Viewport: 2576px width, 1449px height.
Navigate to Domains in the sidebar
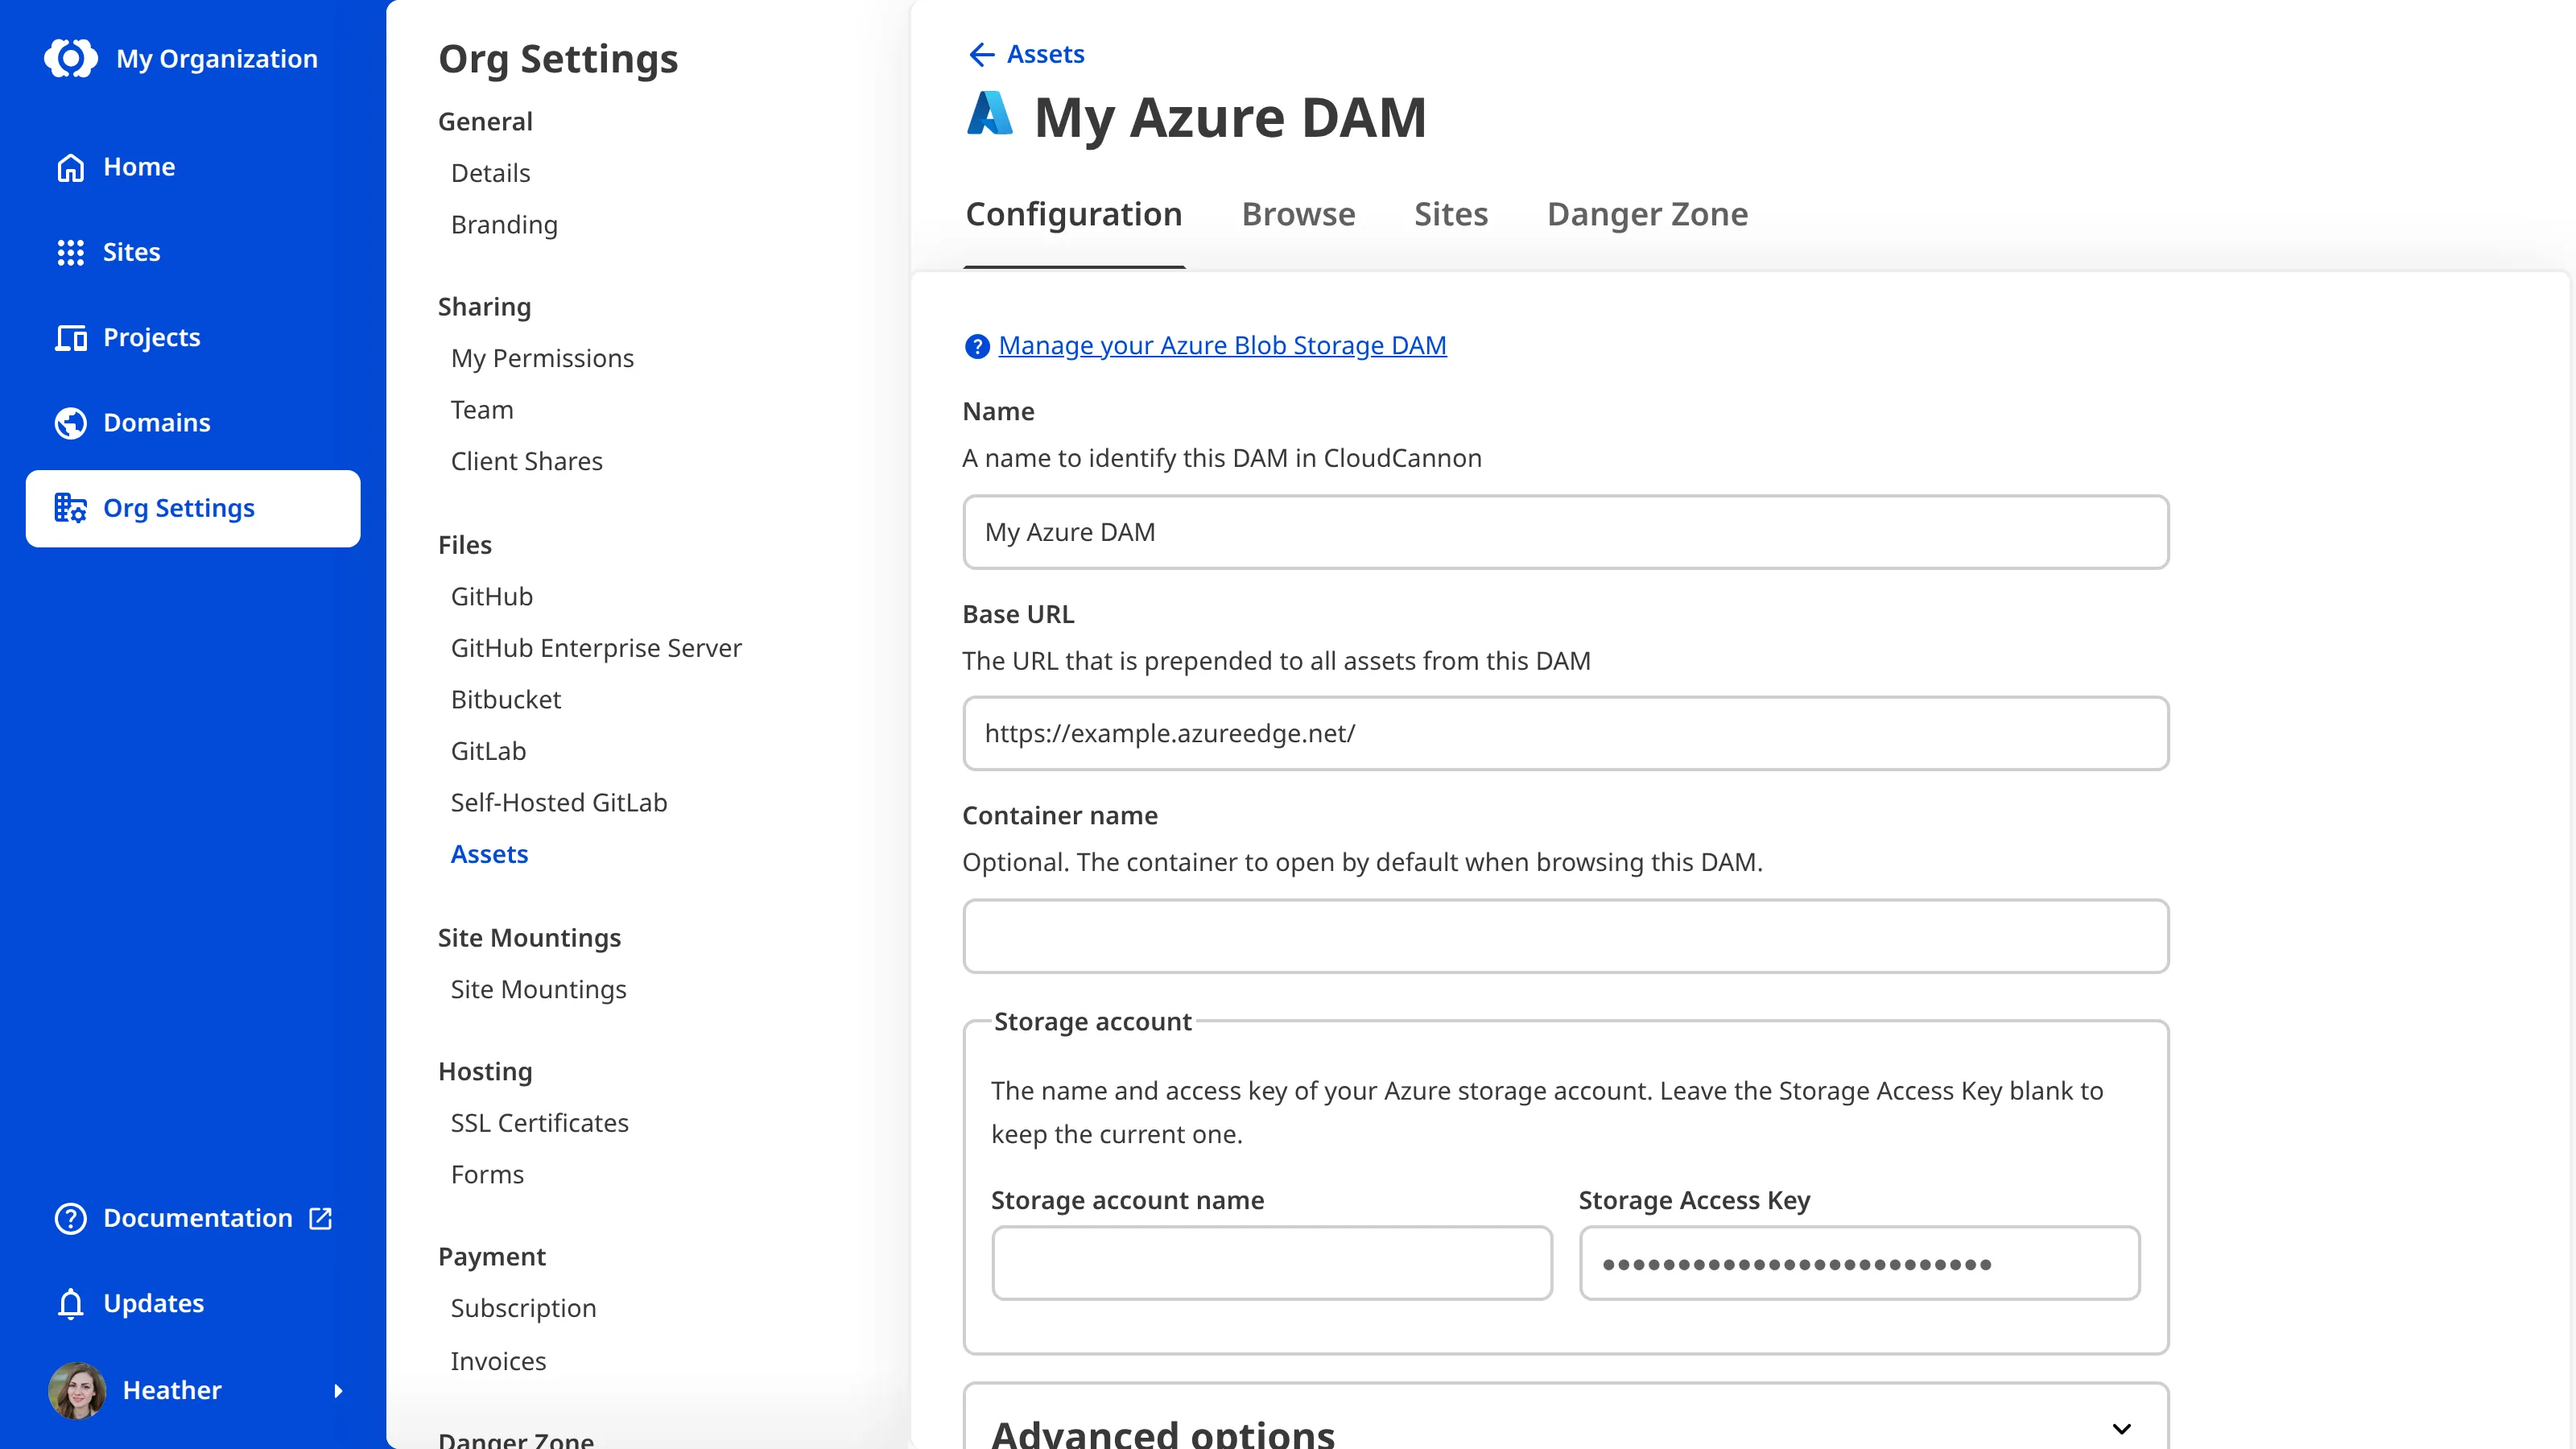(193, 423)
